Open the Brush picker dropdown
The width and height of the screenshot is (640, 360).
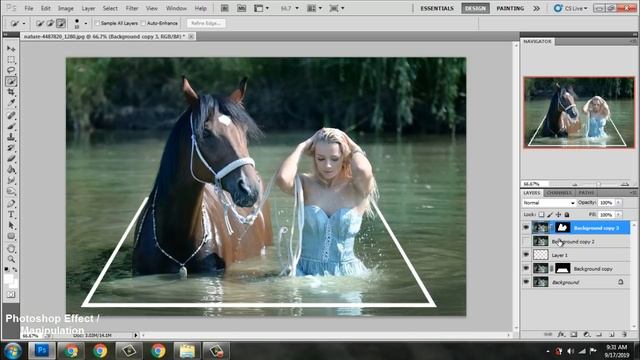(x=85, y=24)
